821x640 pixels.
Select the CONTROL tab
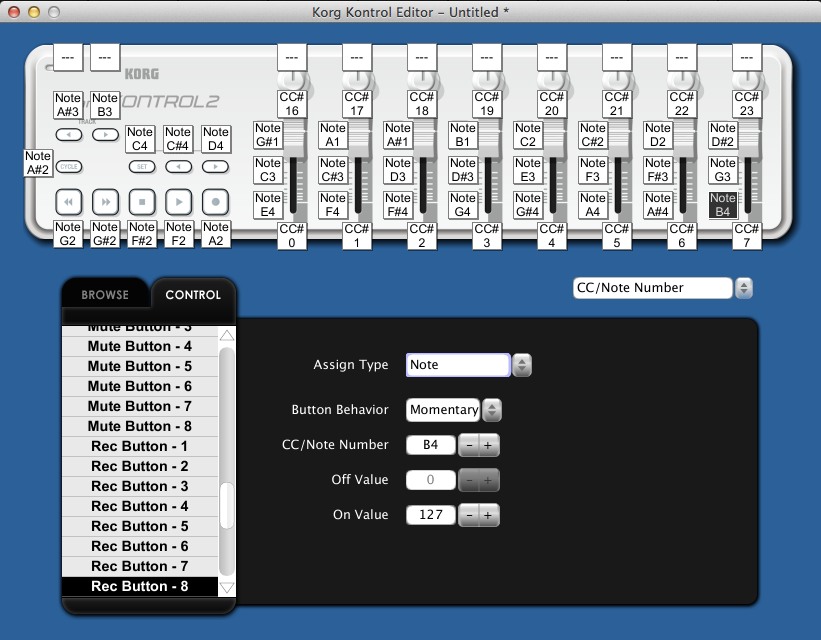[x=193, y=295]
